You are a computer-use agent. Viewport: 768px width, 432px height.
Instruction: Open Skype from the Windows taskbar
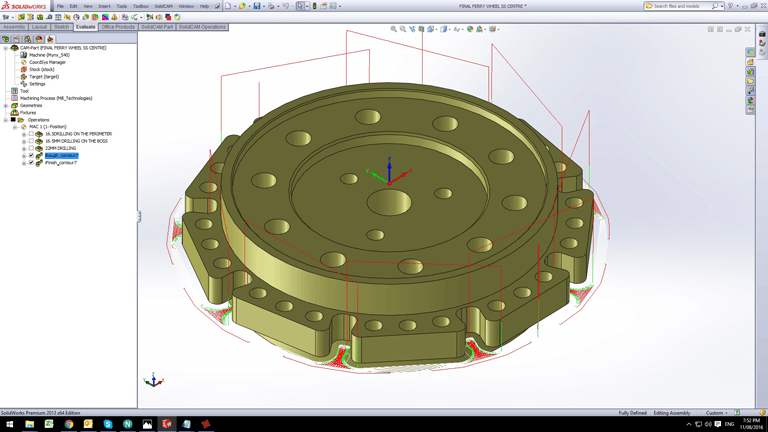(108, 424)
